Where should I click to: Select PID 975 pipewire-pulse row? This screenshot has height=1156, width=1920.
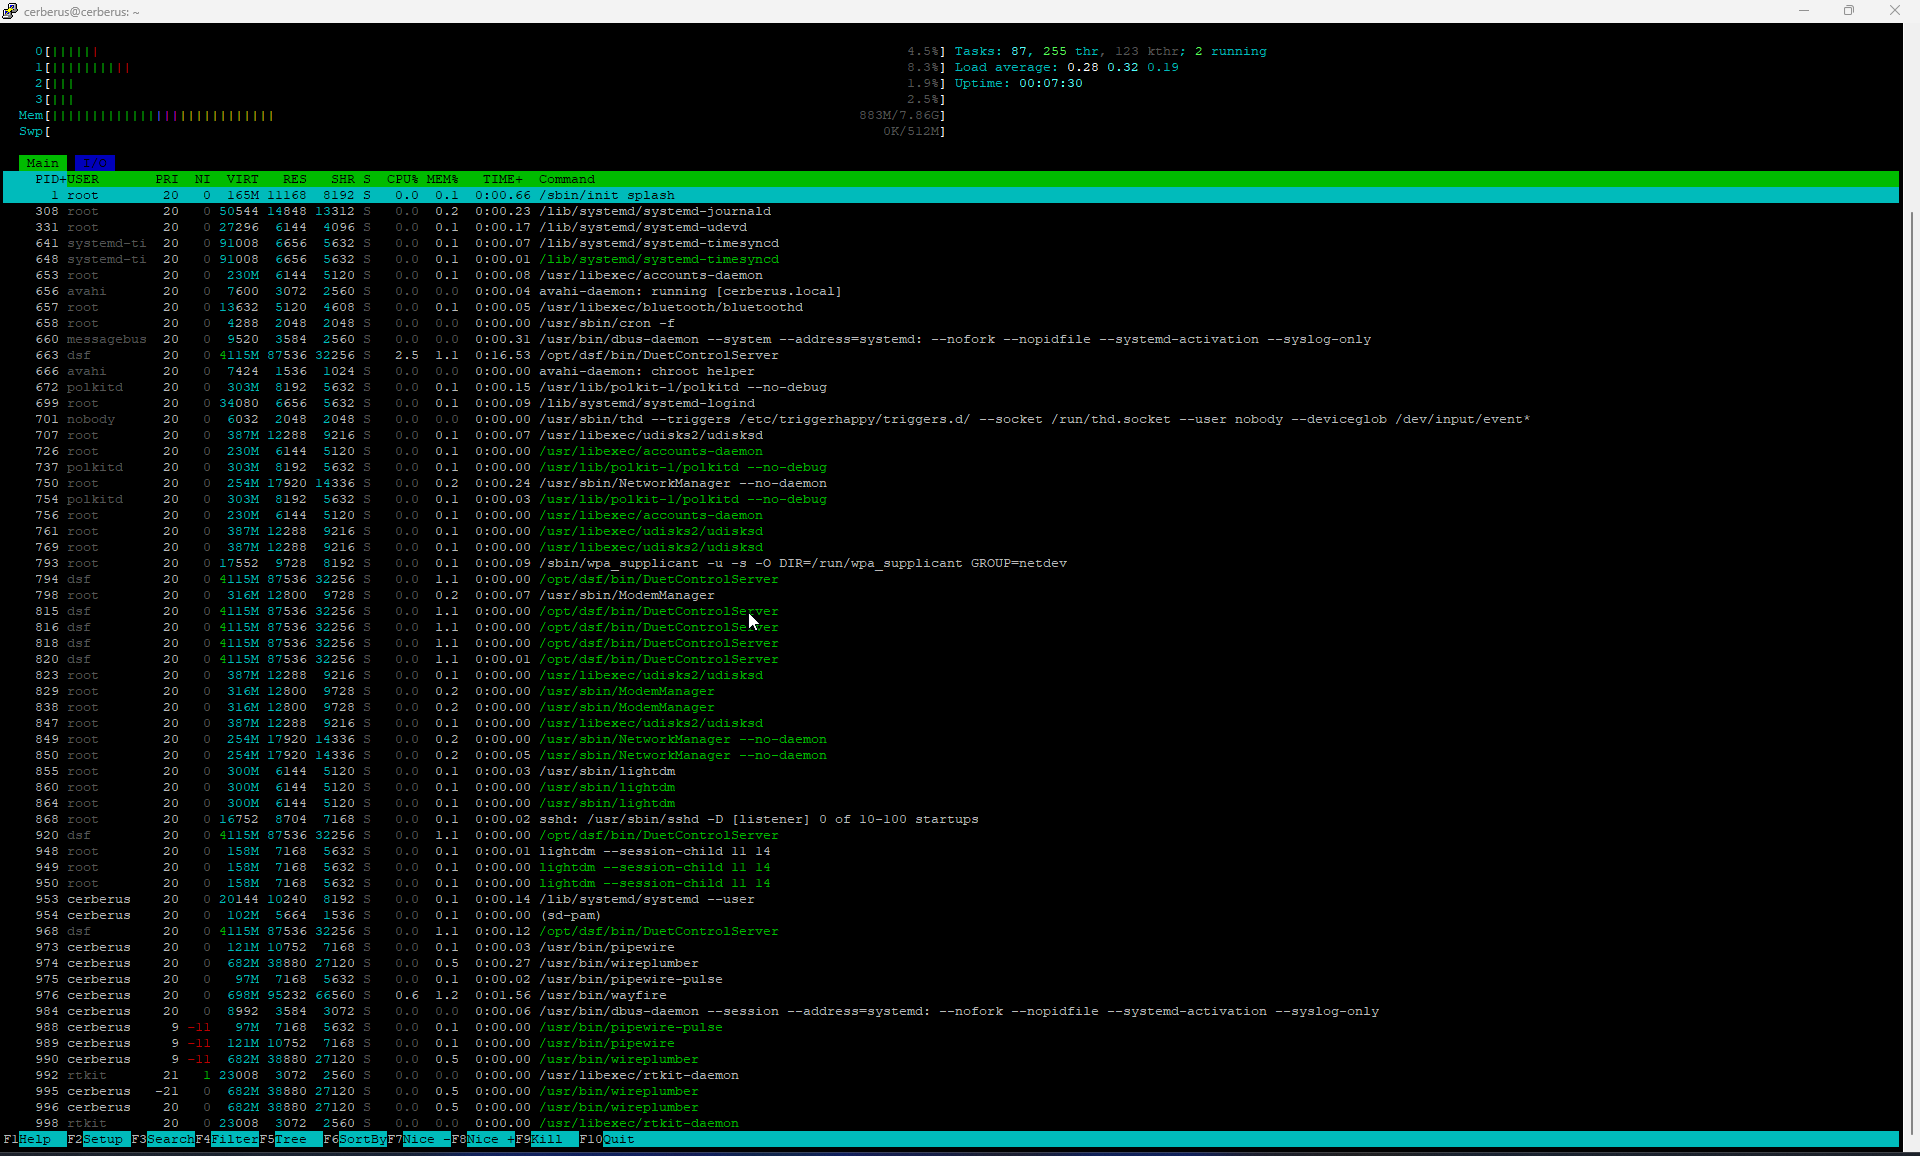coord(951,979)
